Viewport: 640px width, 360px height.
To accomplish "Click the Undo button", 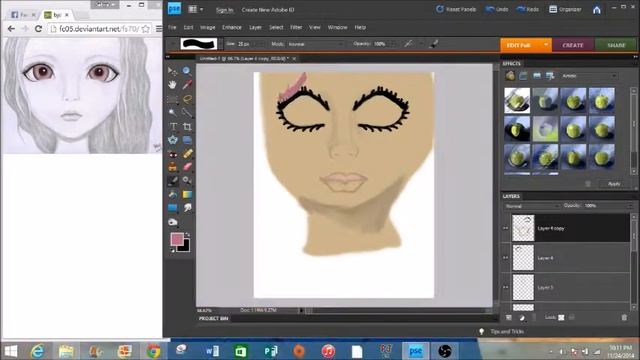I will point(497,9).
